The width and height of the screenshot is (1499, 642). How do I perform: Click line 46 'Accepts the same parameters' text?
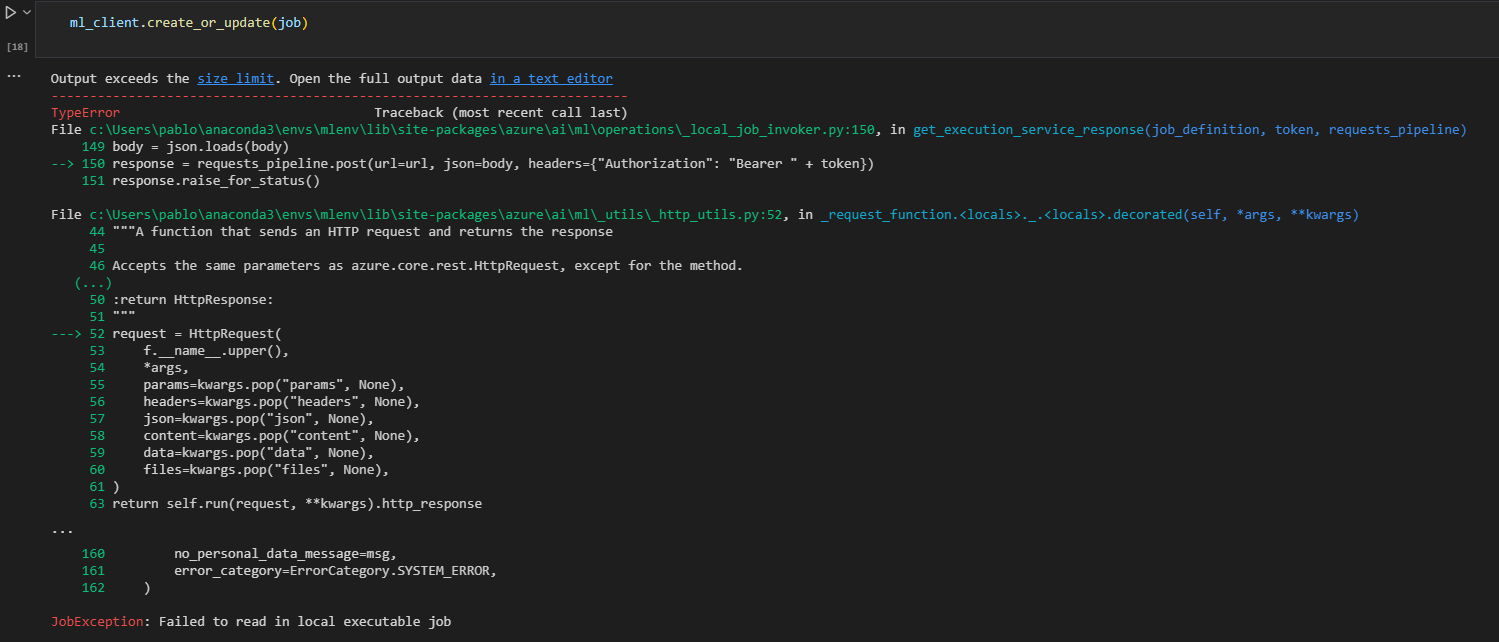point(427,266)
